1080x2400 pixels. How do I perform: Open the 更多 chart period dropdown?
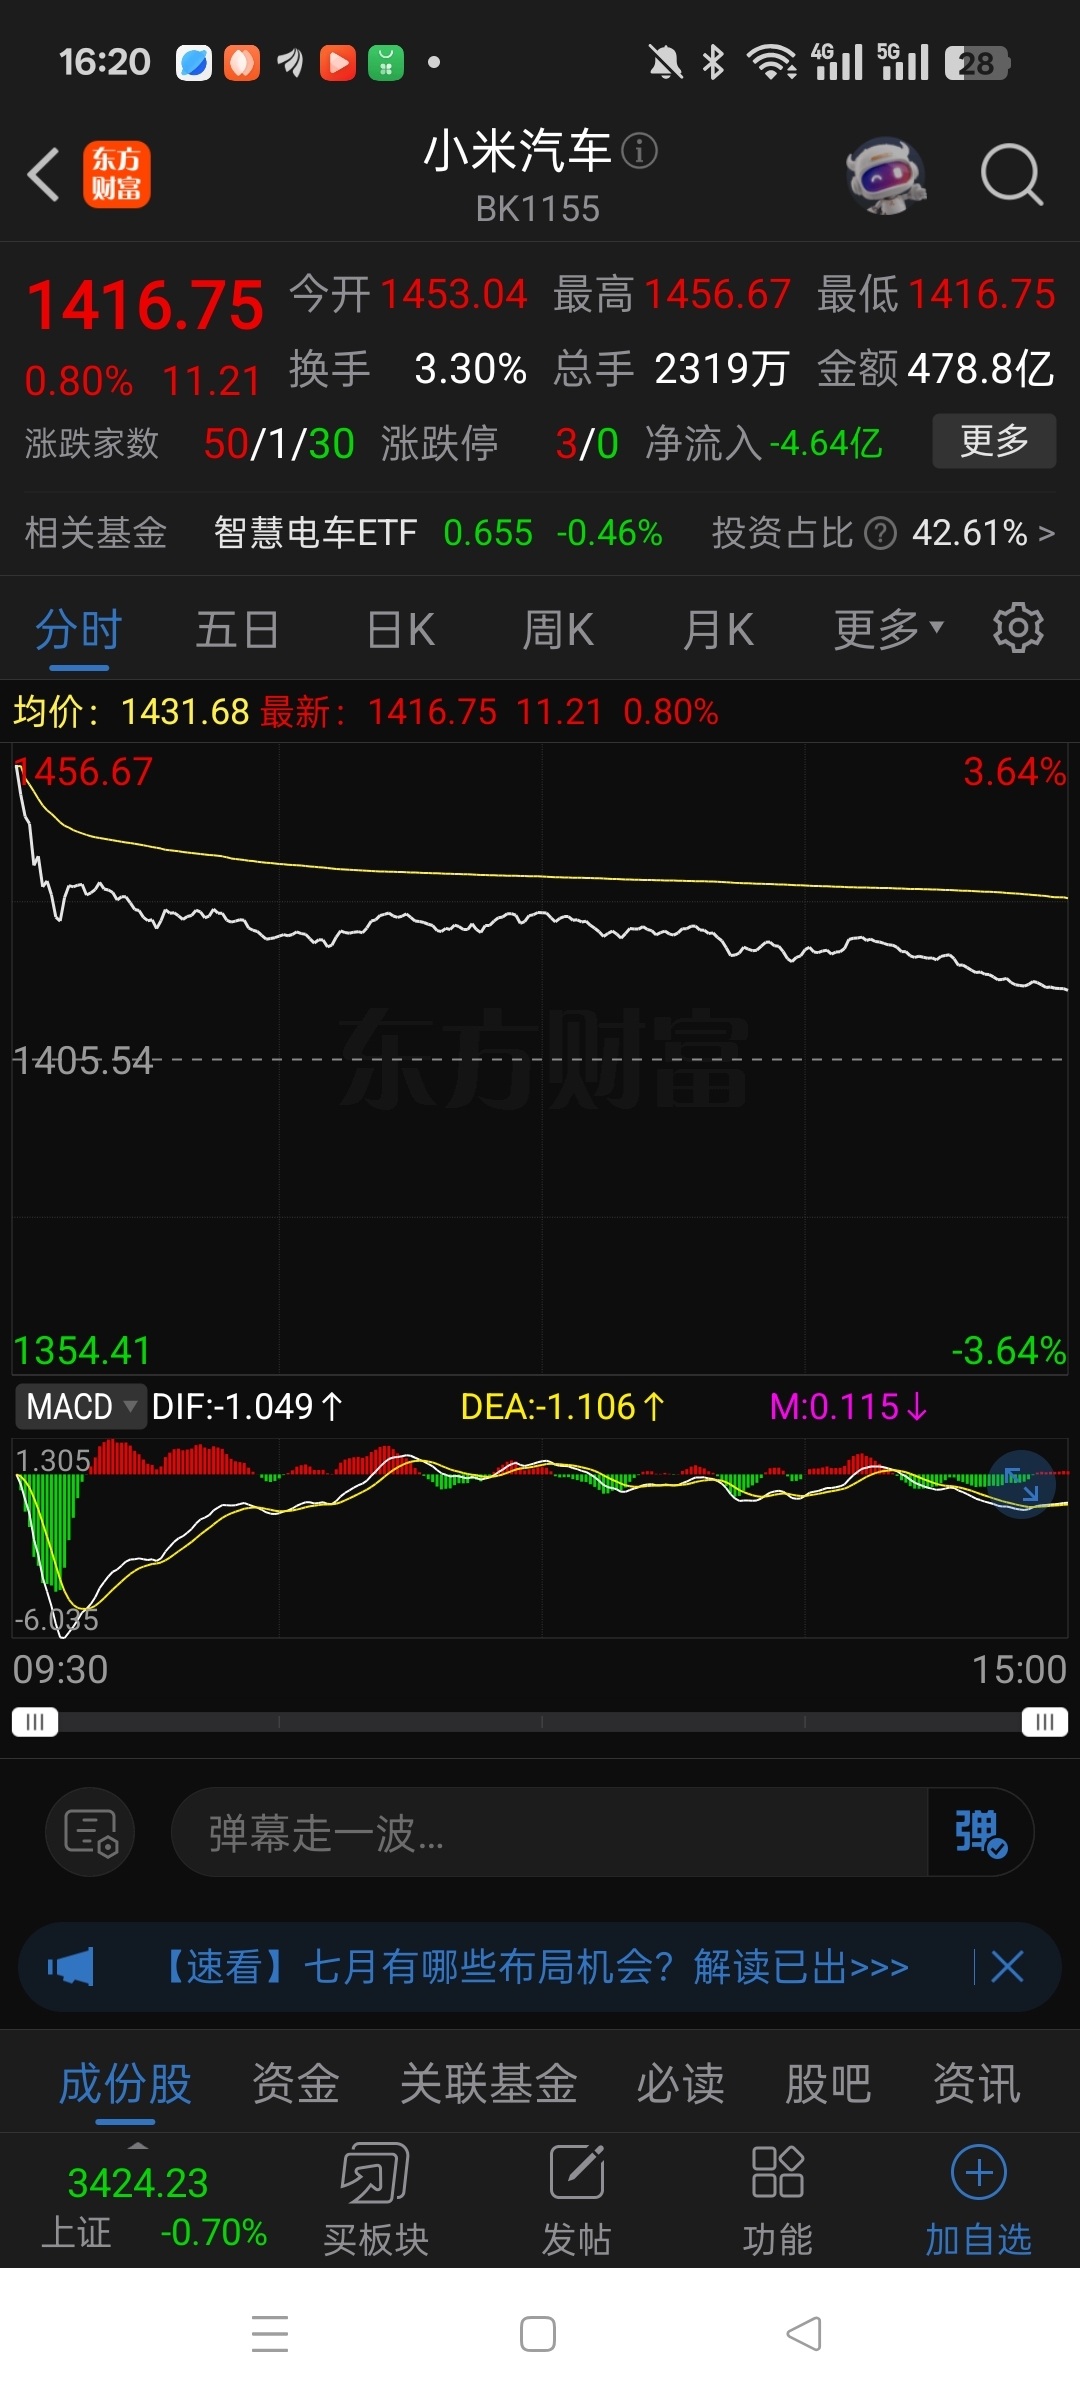tap(888, 630)
